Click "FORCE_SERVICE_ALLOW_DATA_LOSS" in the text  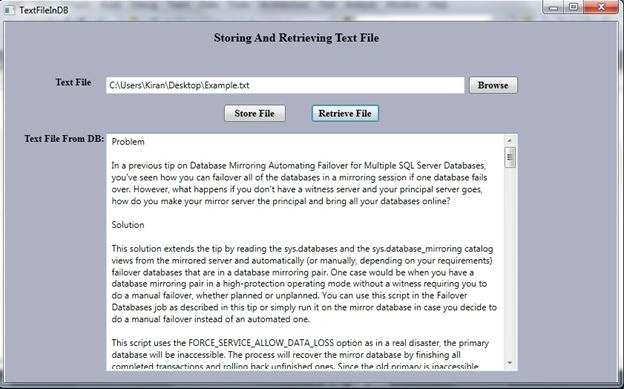(262, 343)
